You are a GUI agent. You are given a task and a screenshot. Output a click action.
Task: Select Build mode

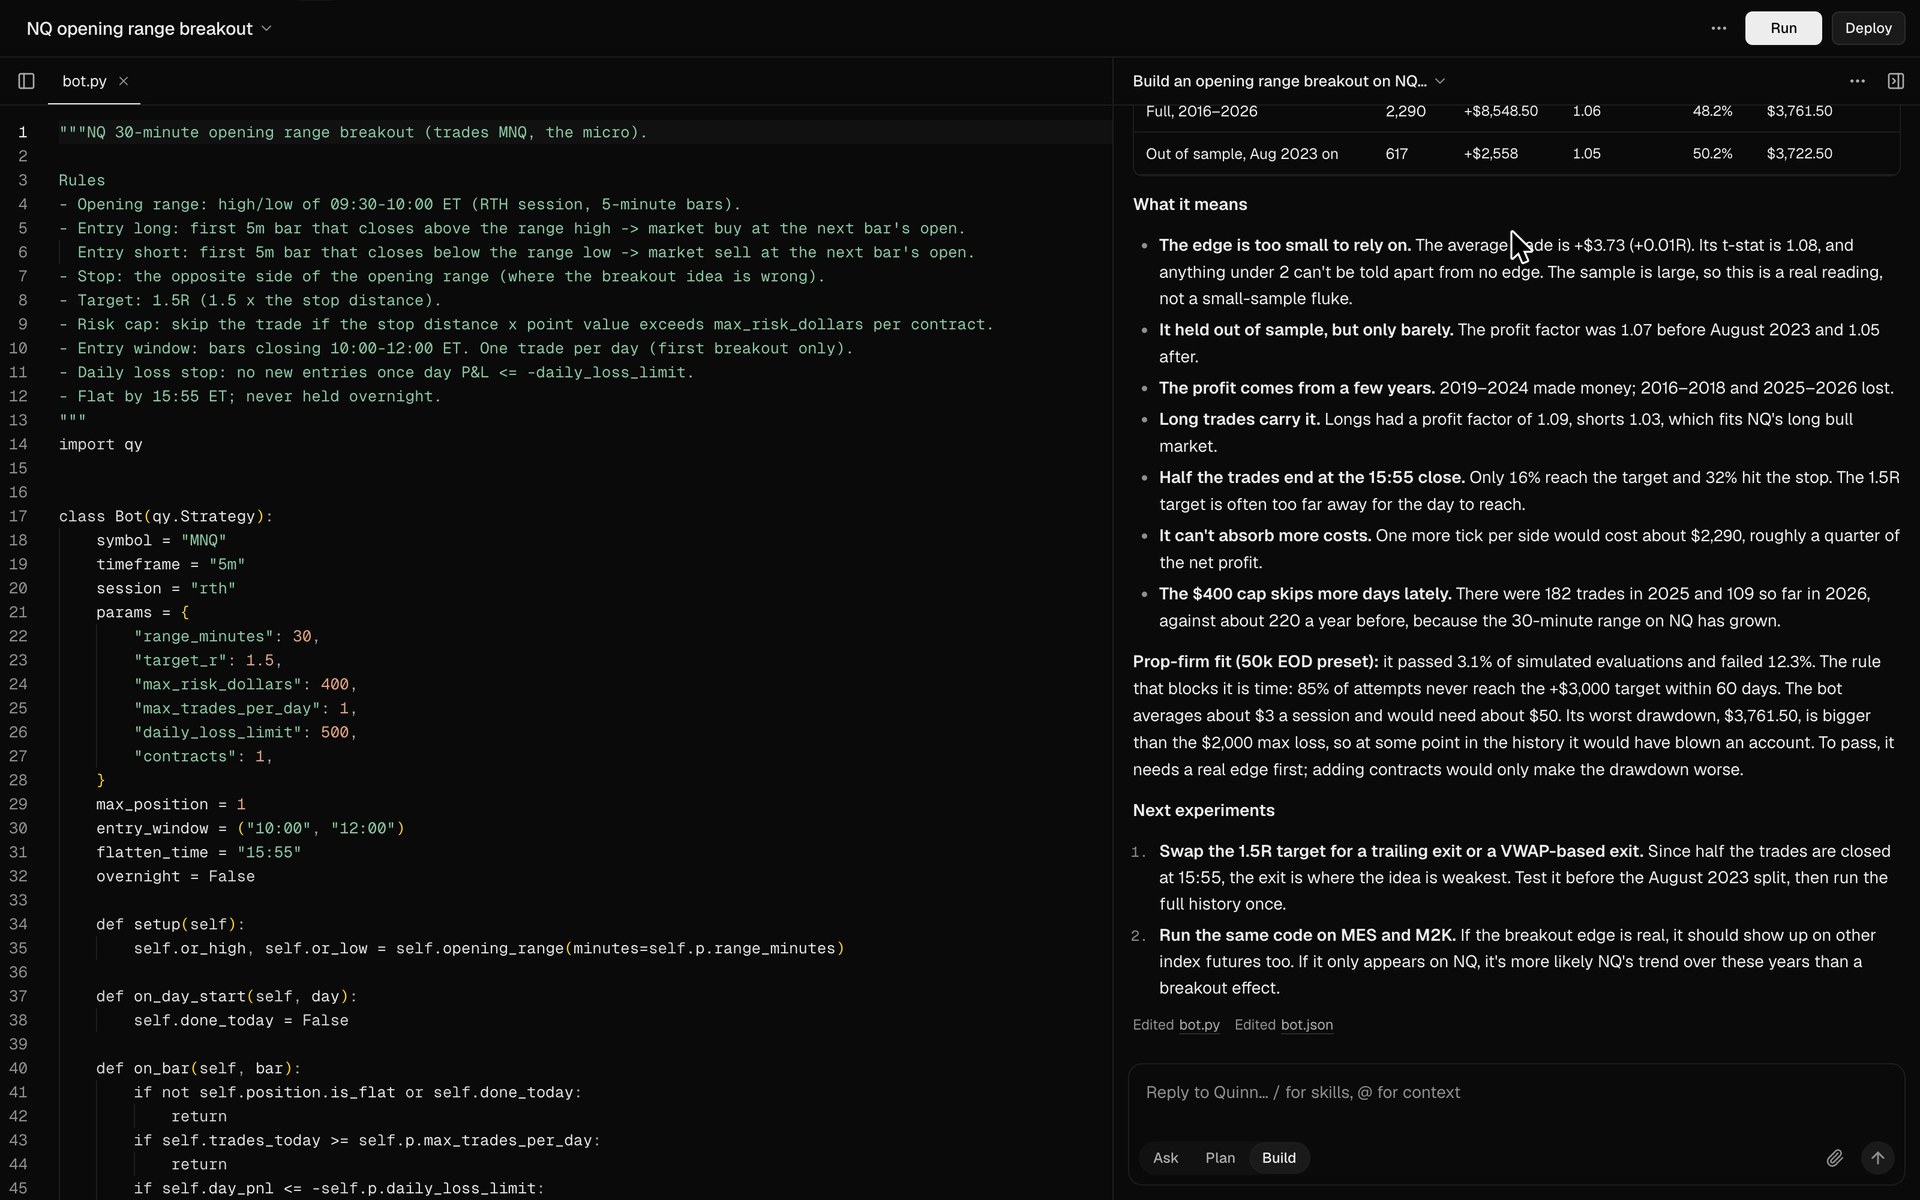click(1279, 1158)
